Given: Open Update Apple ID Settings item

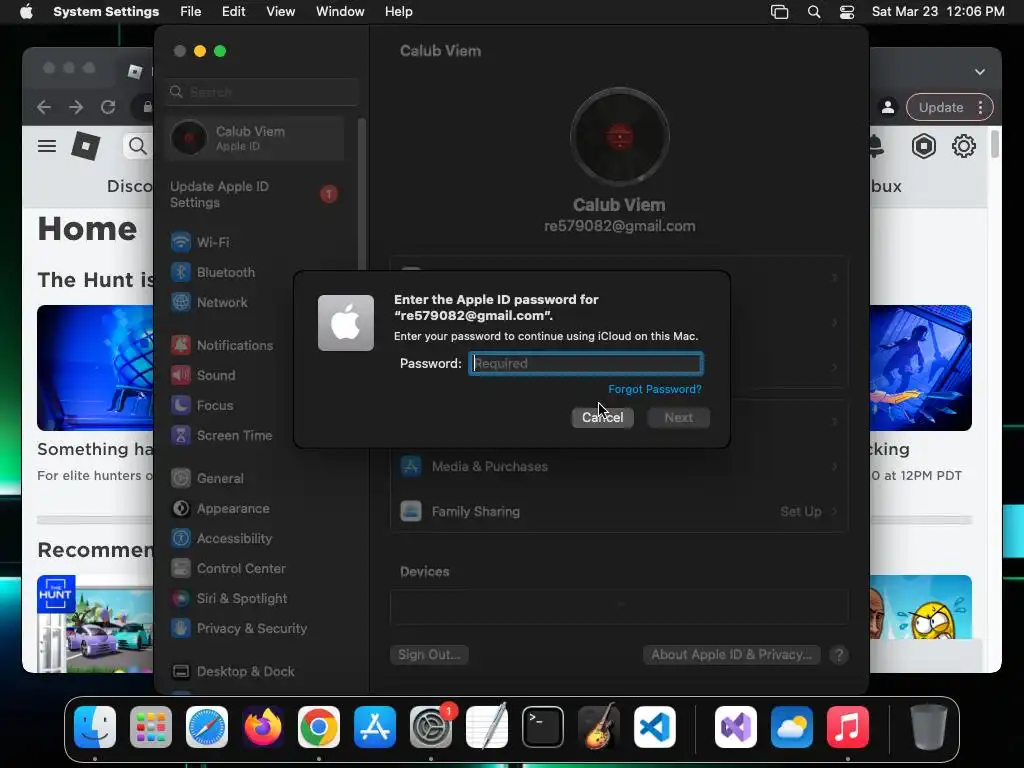Looking at the screenshot, I should pos(255,194).
